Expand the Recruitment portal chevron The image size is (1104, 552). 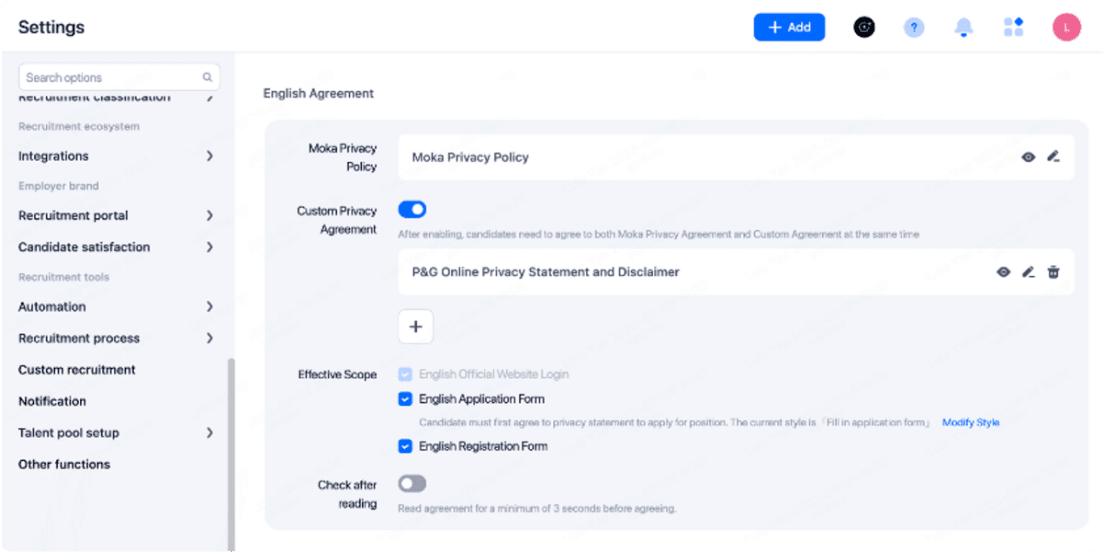209,216
